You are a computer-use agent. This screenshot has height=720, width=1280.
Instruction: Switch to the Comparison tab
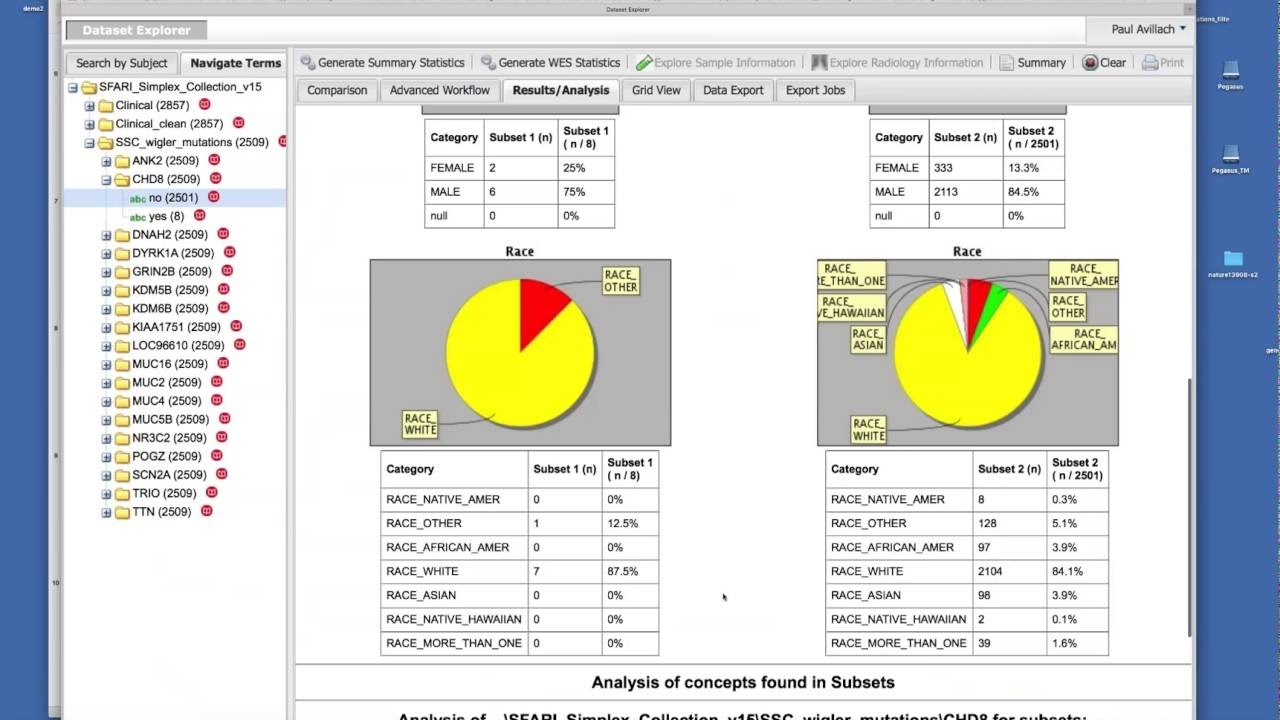tap(337, 90)
